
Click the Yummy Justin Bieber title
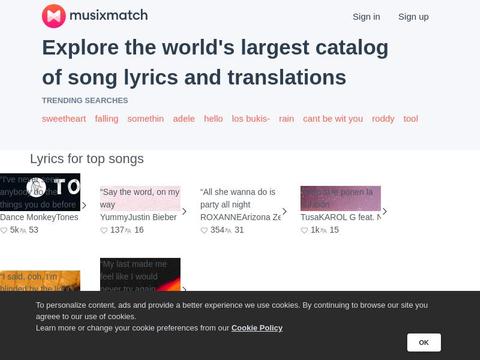(138, 217)
